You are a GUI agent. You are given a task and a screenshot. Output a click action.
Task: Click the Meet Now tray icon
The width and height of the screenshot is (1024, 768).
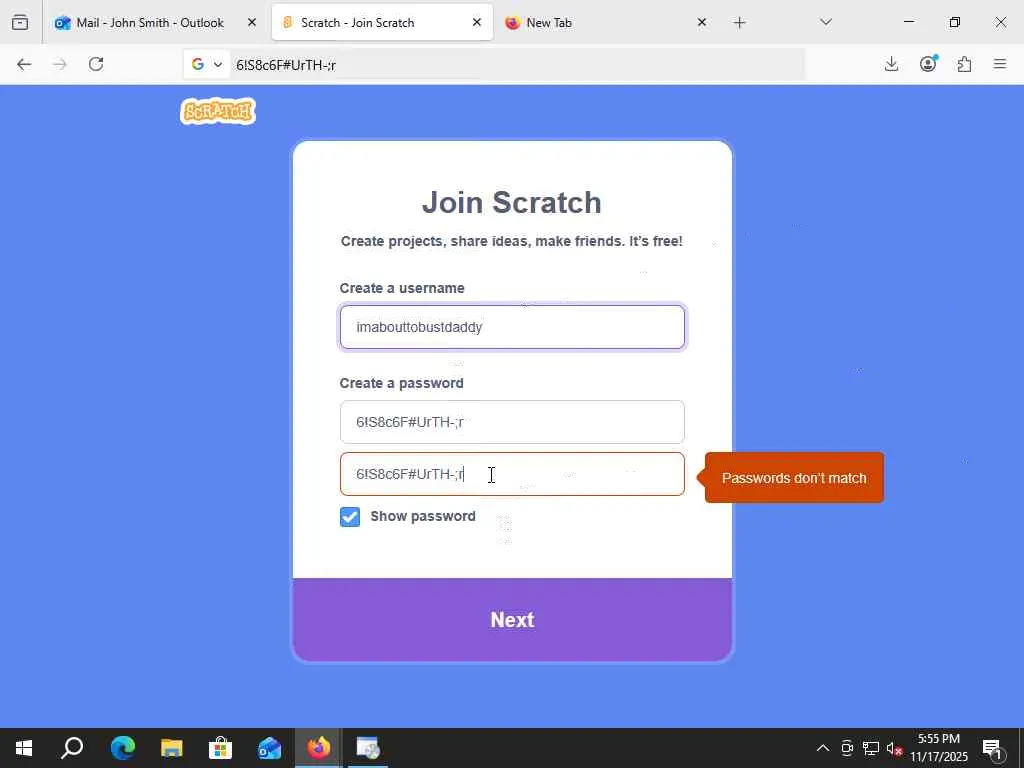point(847,748)
